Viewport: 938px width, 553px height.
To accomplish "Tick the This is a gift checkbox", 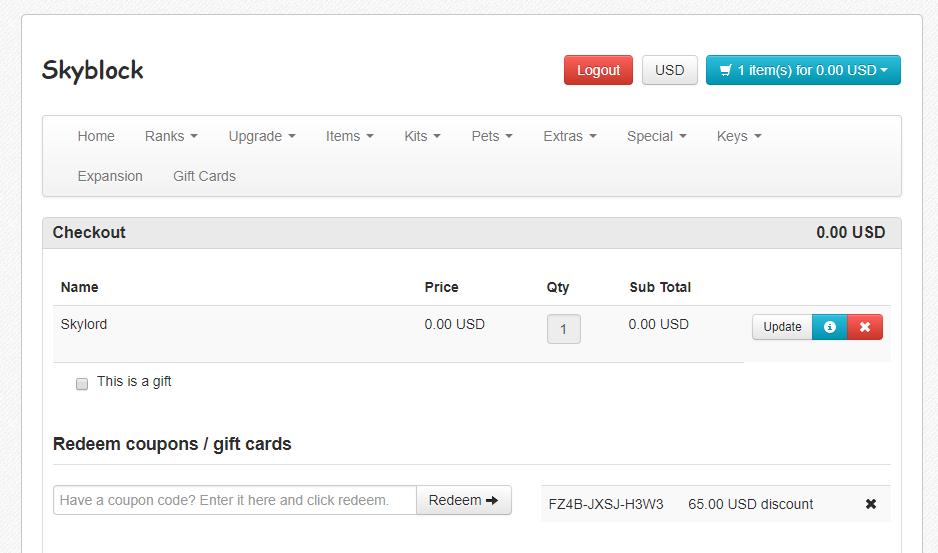I will (82, 384).
